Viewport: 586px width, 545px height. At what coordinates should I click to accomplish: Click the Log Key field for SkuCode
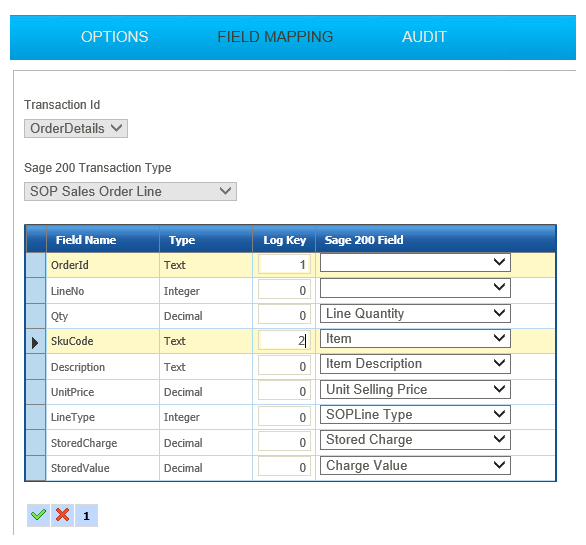(284, 340)
